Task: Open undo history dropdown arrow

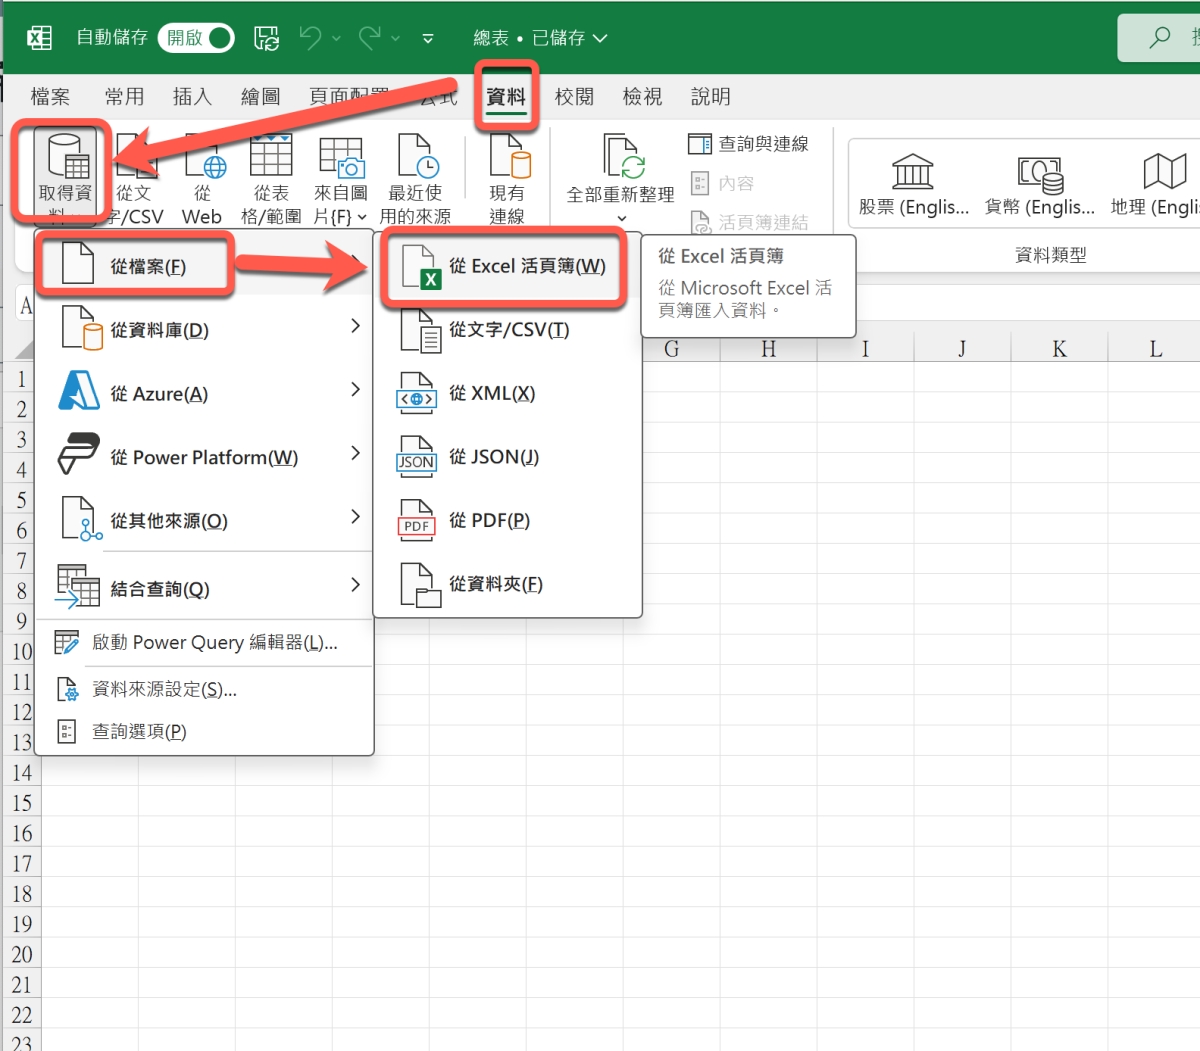Action: (x=336, y=39)
